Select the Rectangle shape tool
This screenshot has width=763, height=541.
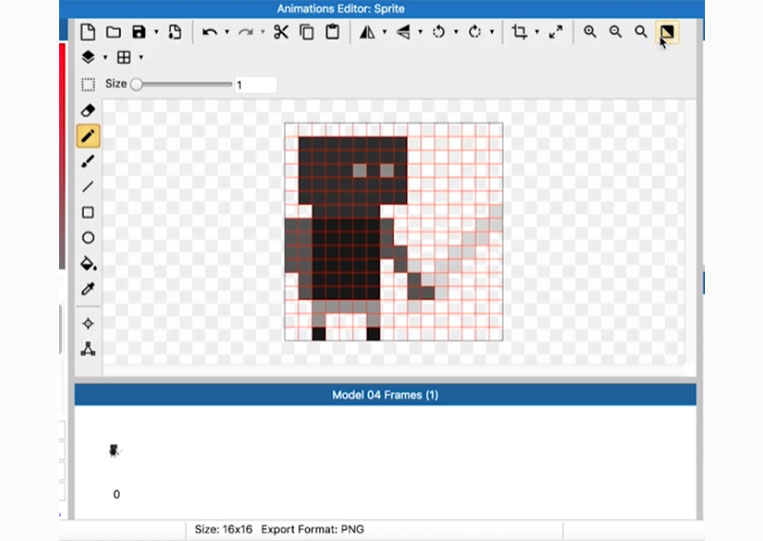tap(88, 213)
